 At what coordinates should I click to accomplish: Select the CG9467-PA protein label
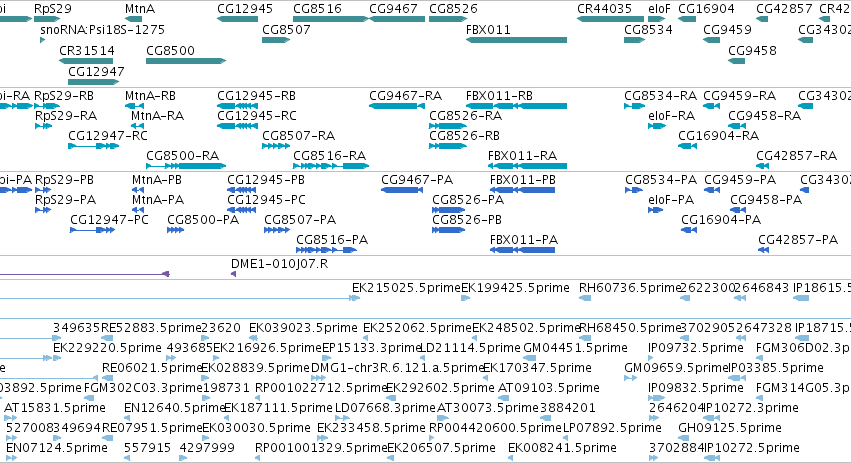tap(417, 180)
